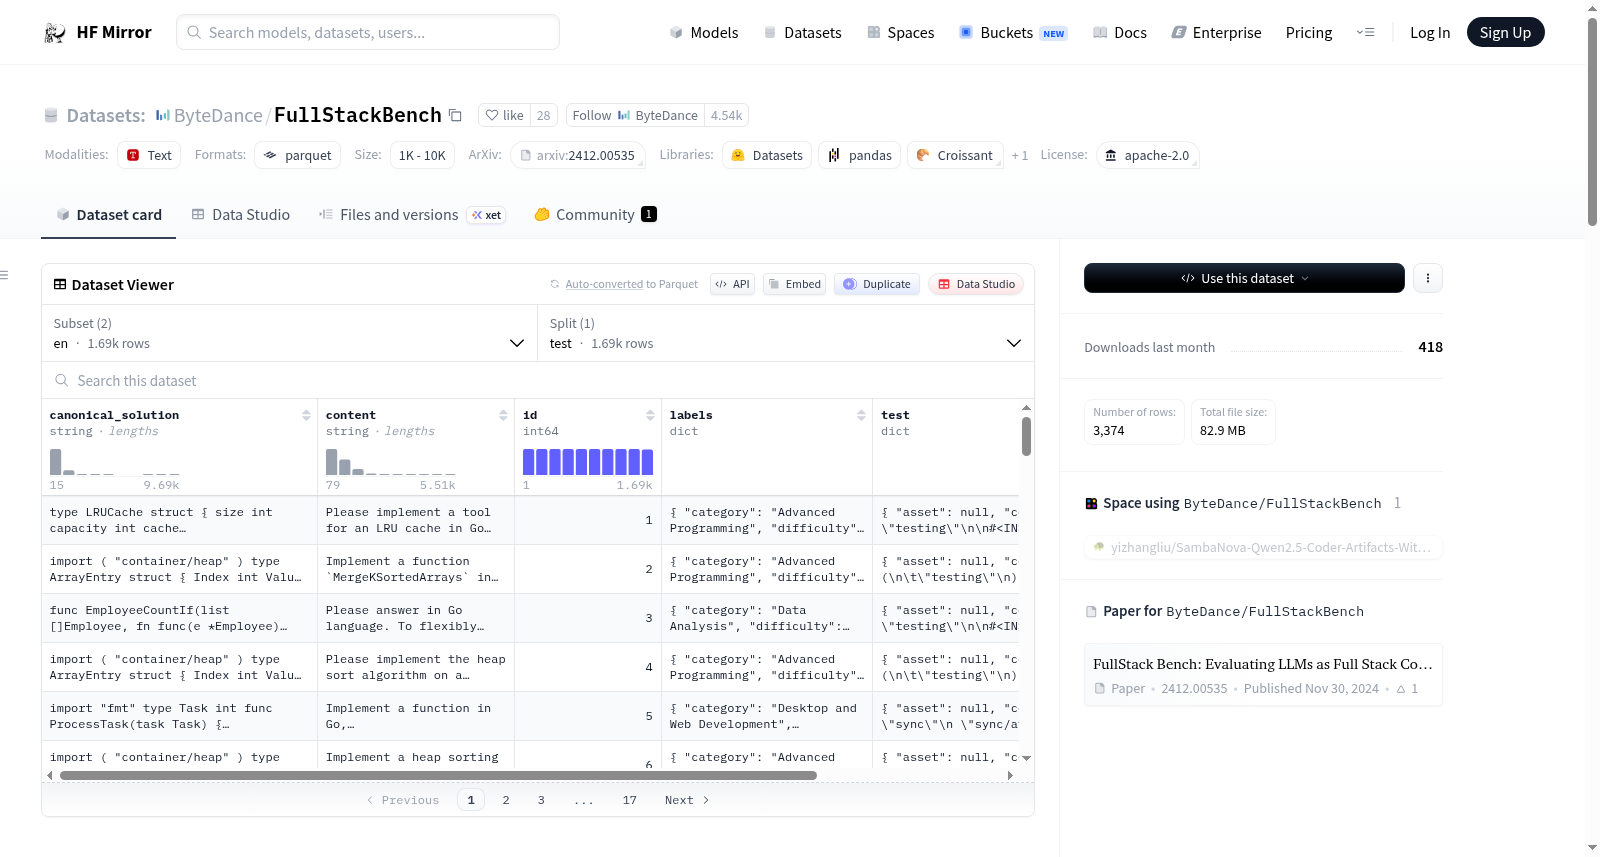Open the Community tab

(x=595, y=214)
